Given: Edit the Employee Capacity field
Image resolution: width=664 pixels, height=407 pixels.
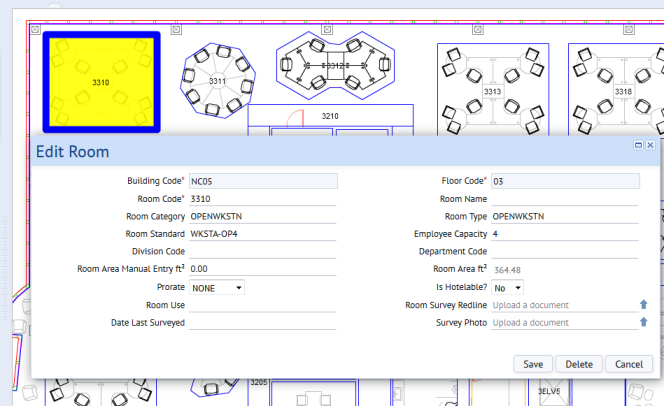Looking at the screenshot, I should click(x=565, y=234).
